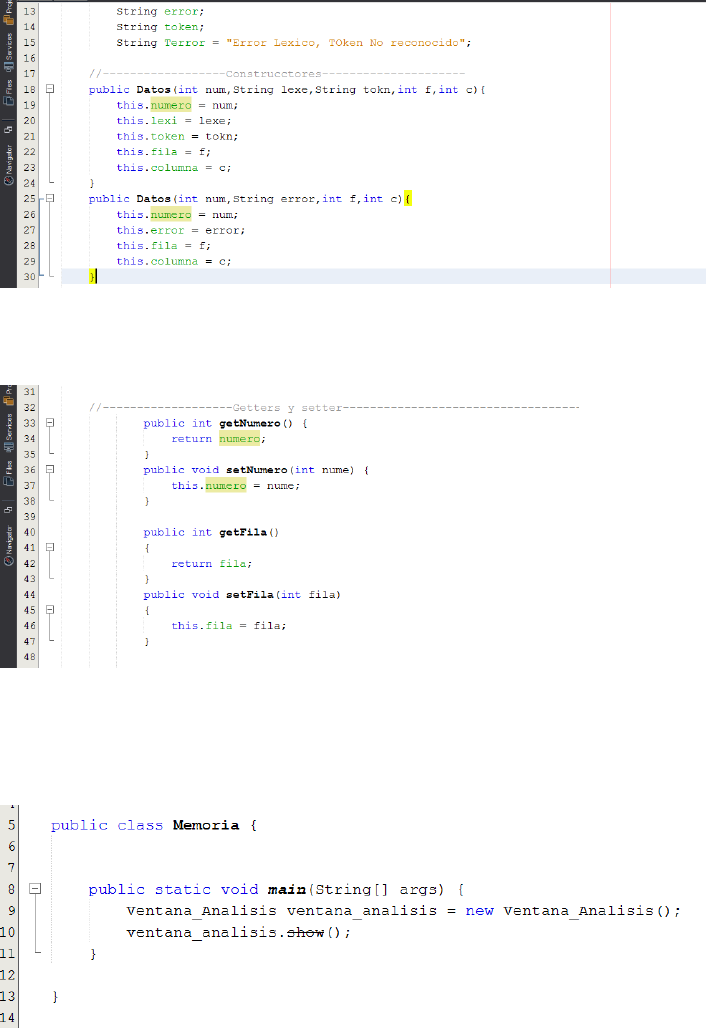Click line number 13 in Memoria editor gutter
The height and width of the screenshot is (1028, 706).
[x=7, y=996]
